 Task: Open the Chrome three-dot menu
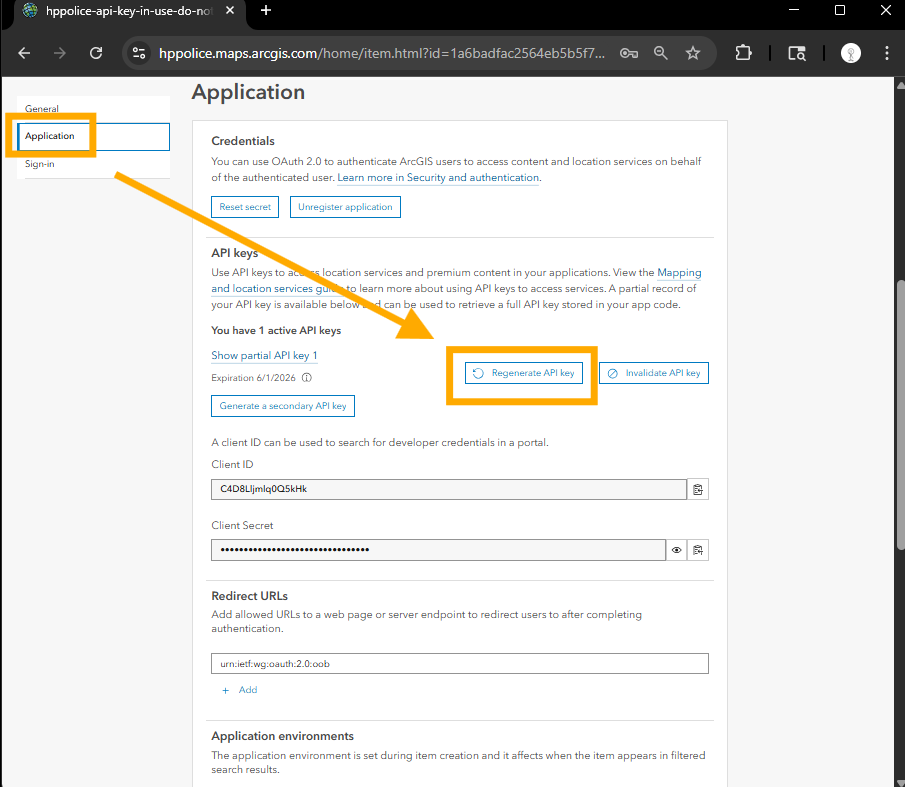click(x=887, y=53)
